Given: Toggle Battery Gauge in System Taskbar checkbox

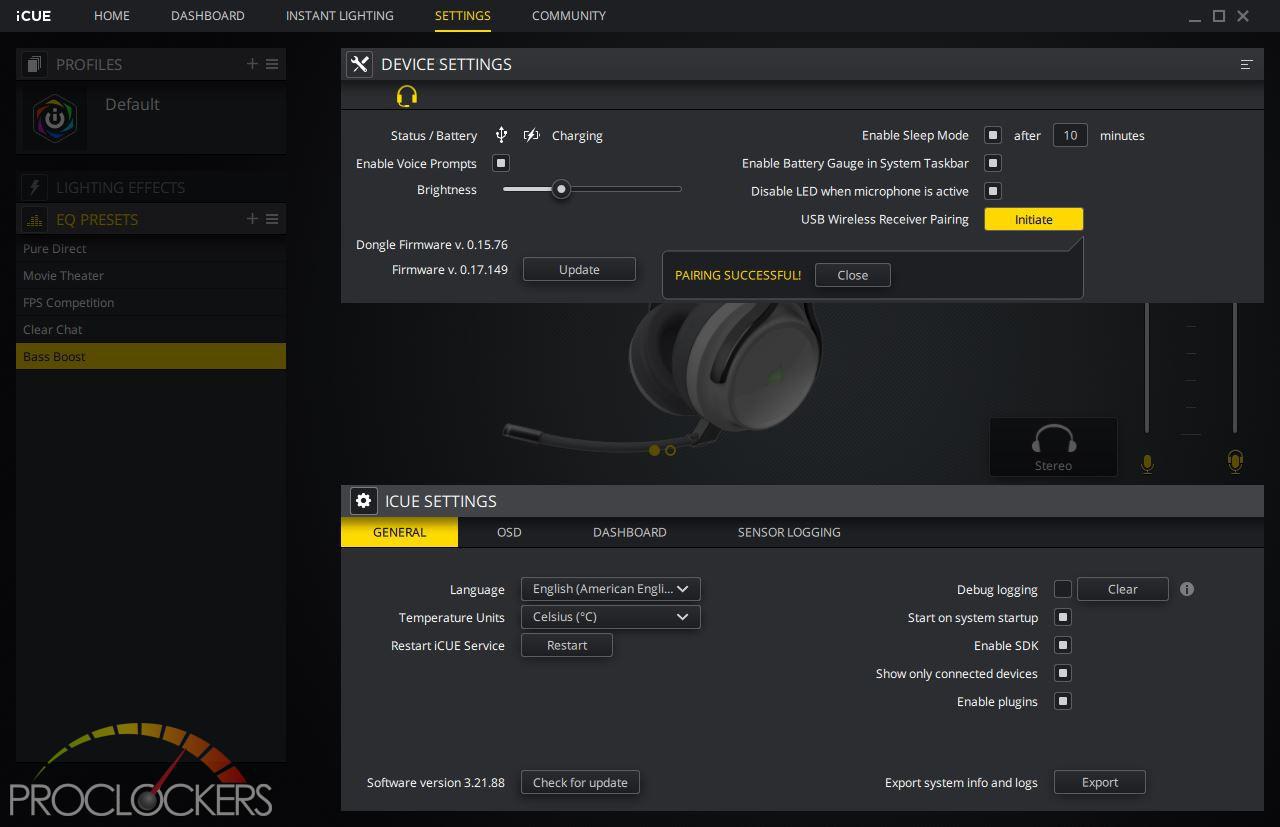Looking at the screenshot, I should [x=993, y=163].
